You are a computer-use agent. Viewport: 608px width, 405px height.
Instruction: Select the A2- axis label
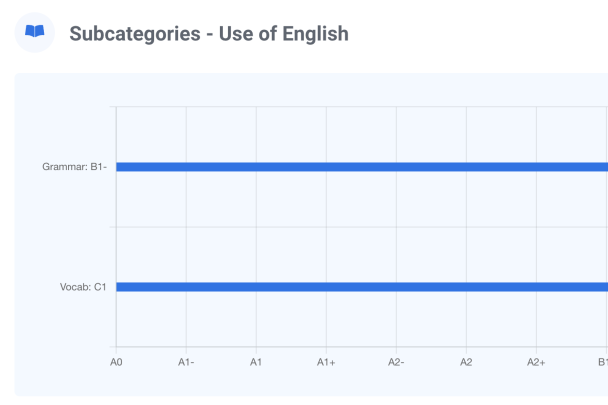(x=396, y=362)
